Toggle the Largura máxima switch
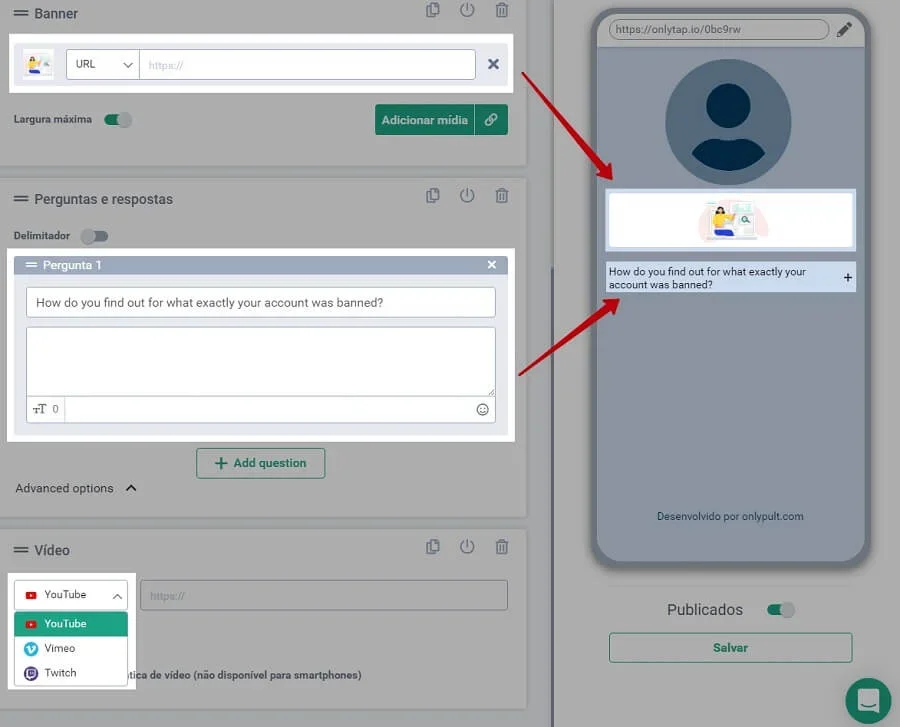Viewport: 900px width, 727px height. 118,120
